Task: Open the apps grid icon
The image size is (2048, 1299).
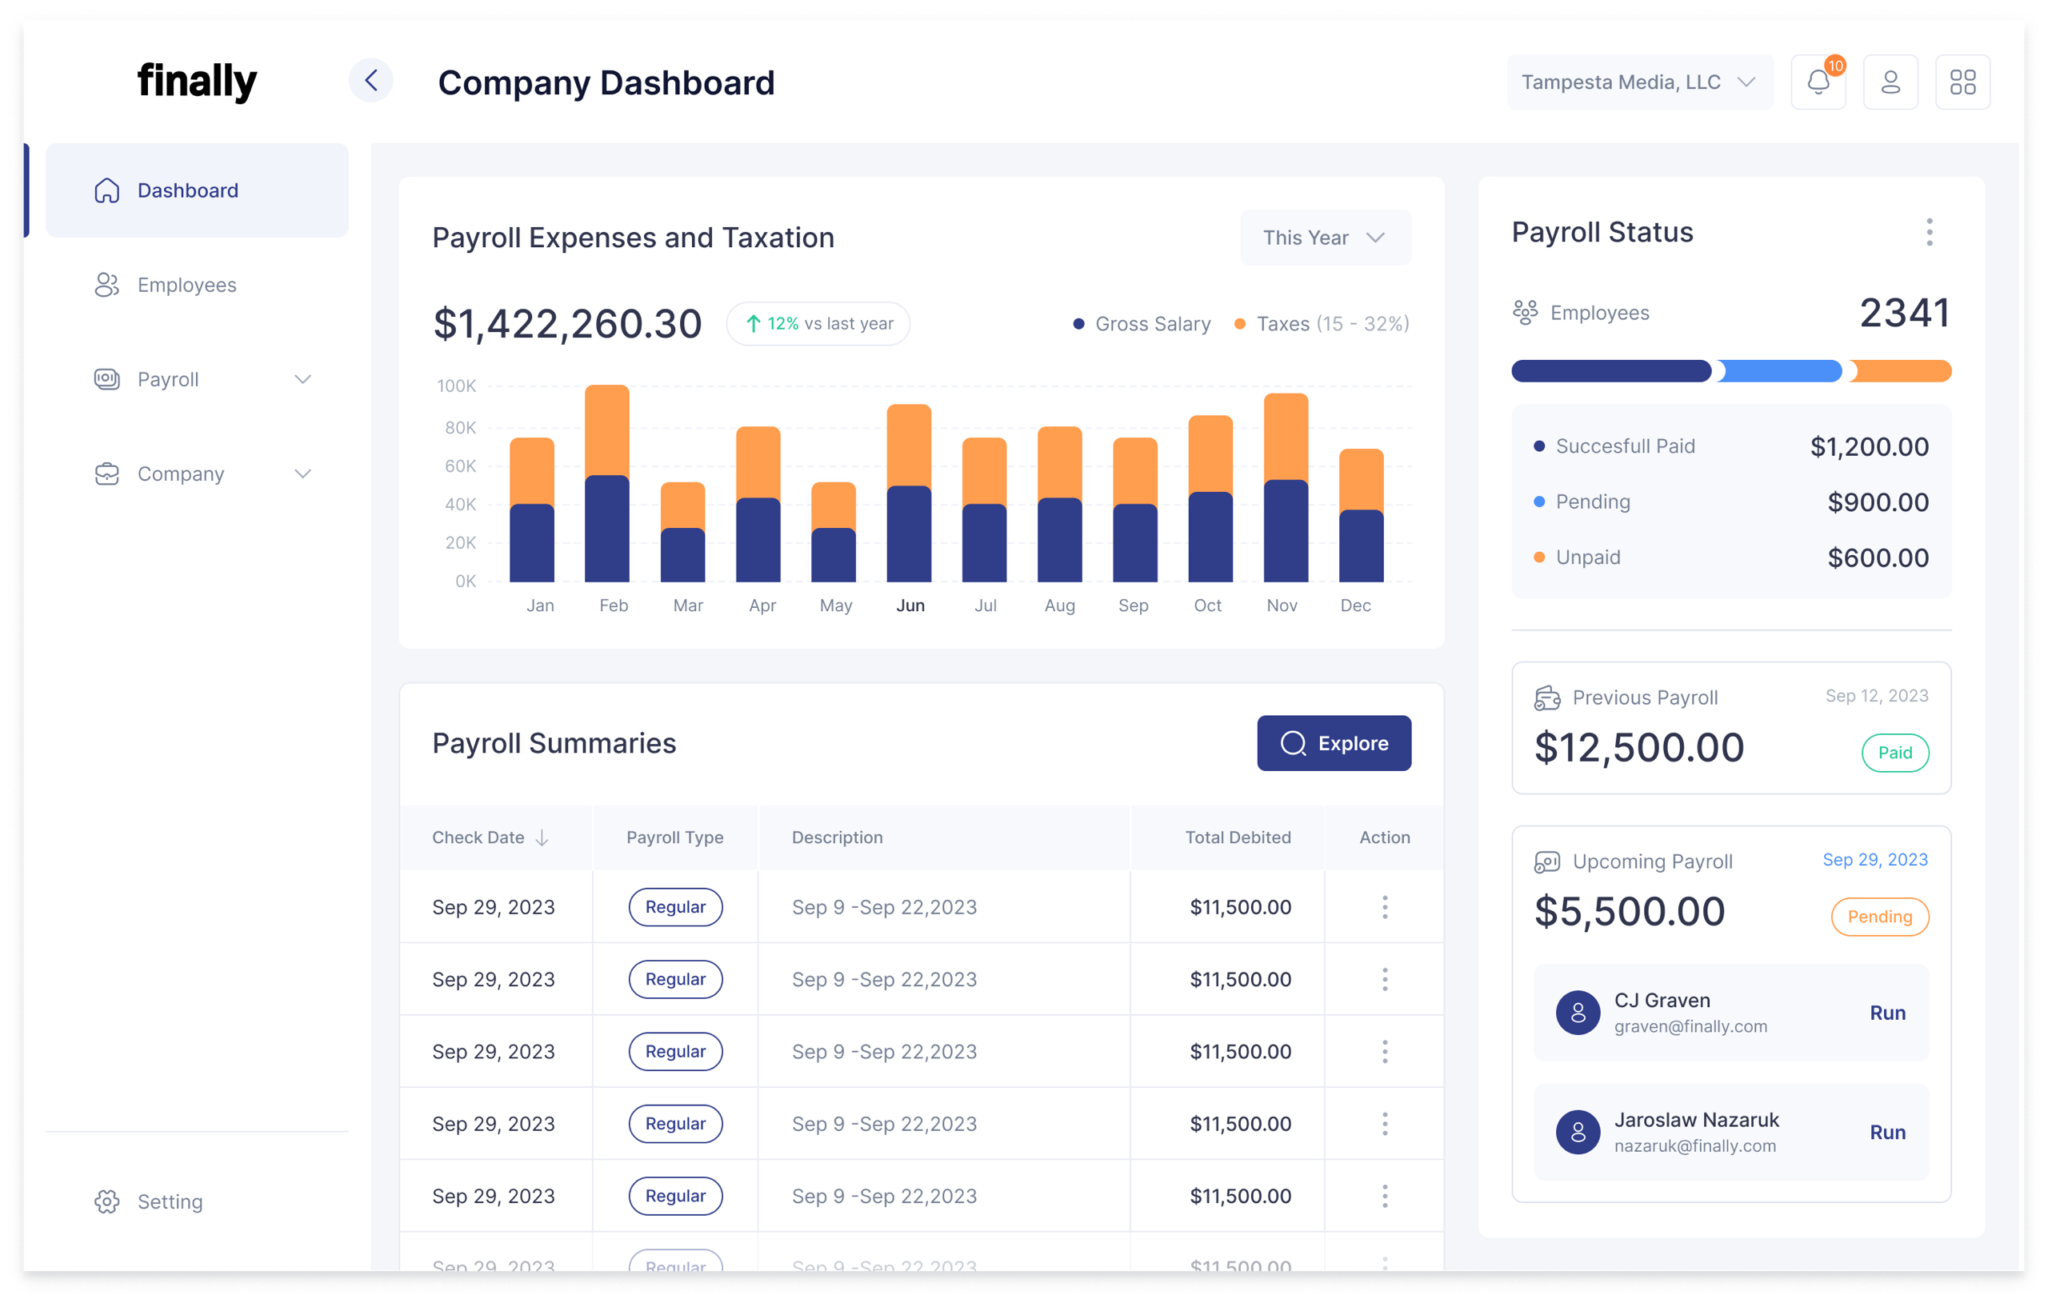Action: [1962, 82]
